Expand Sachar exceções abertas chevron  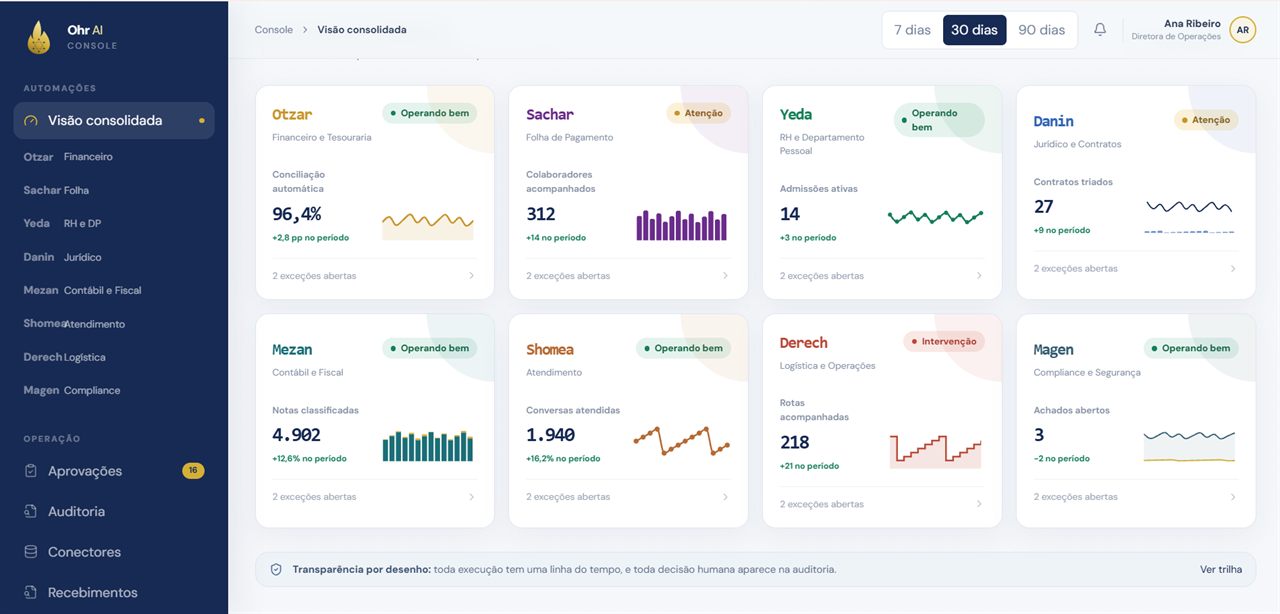pyautogui.click(x=726, y=276)
